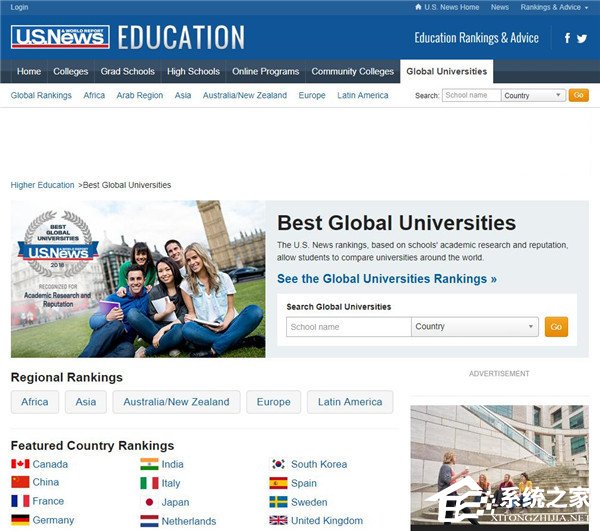Open Europe in the sub-navigation bar
This screenshot has height=531, width=600.
point(312,95)
